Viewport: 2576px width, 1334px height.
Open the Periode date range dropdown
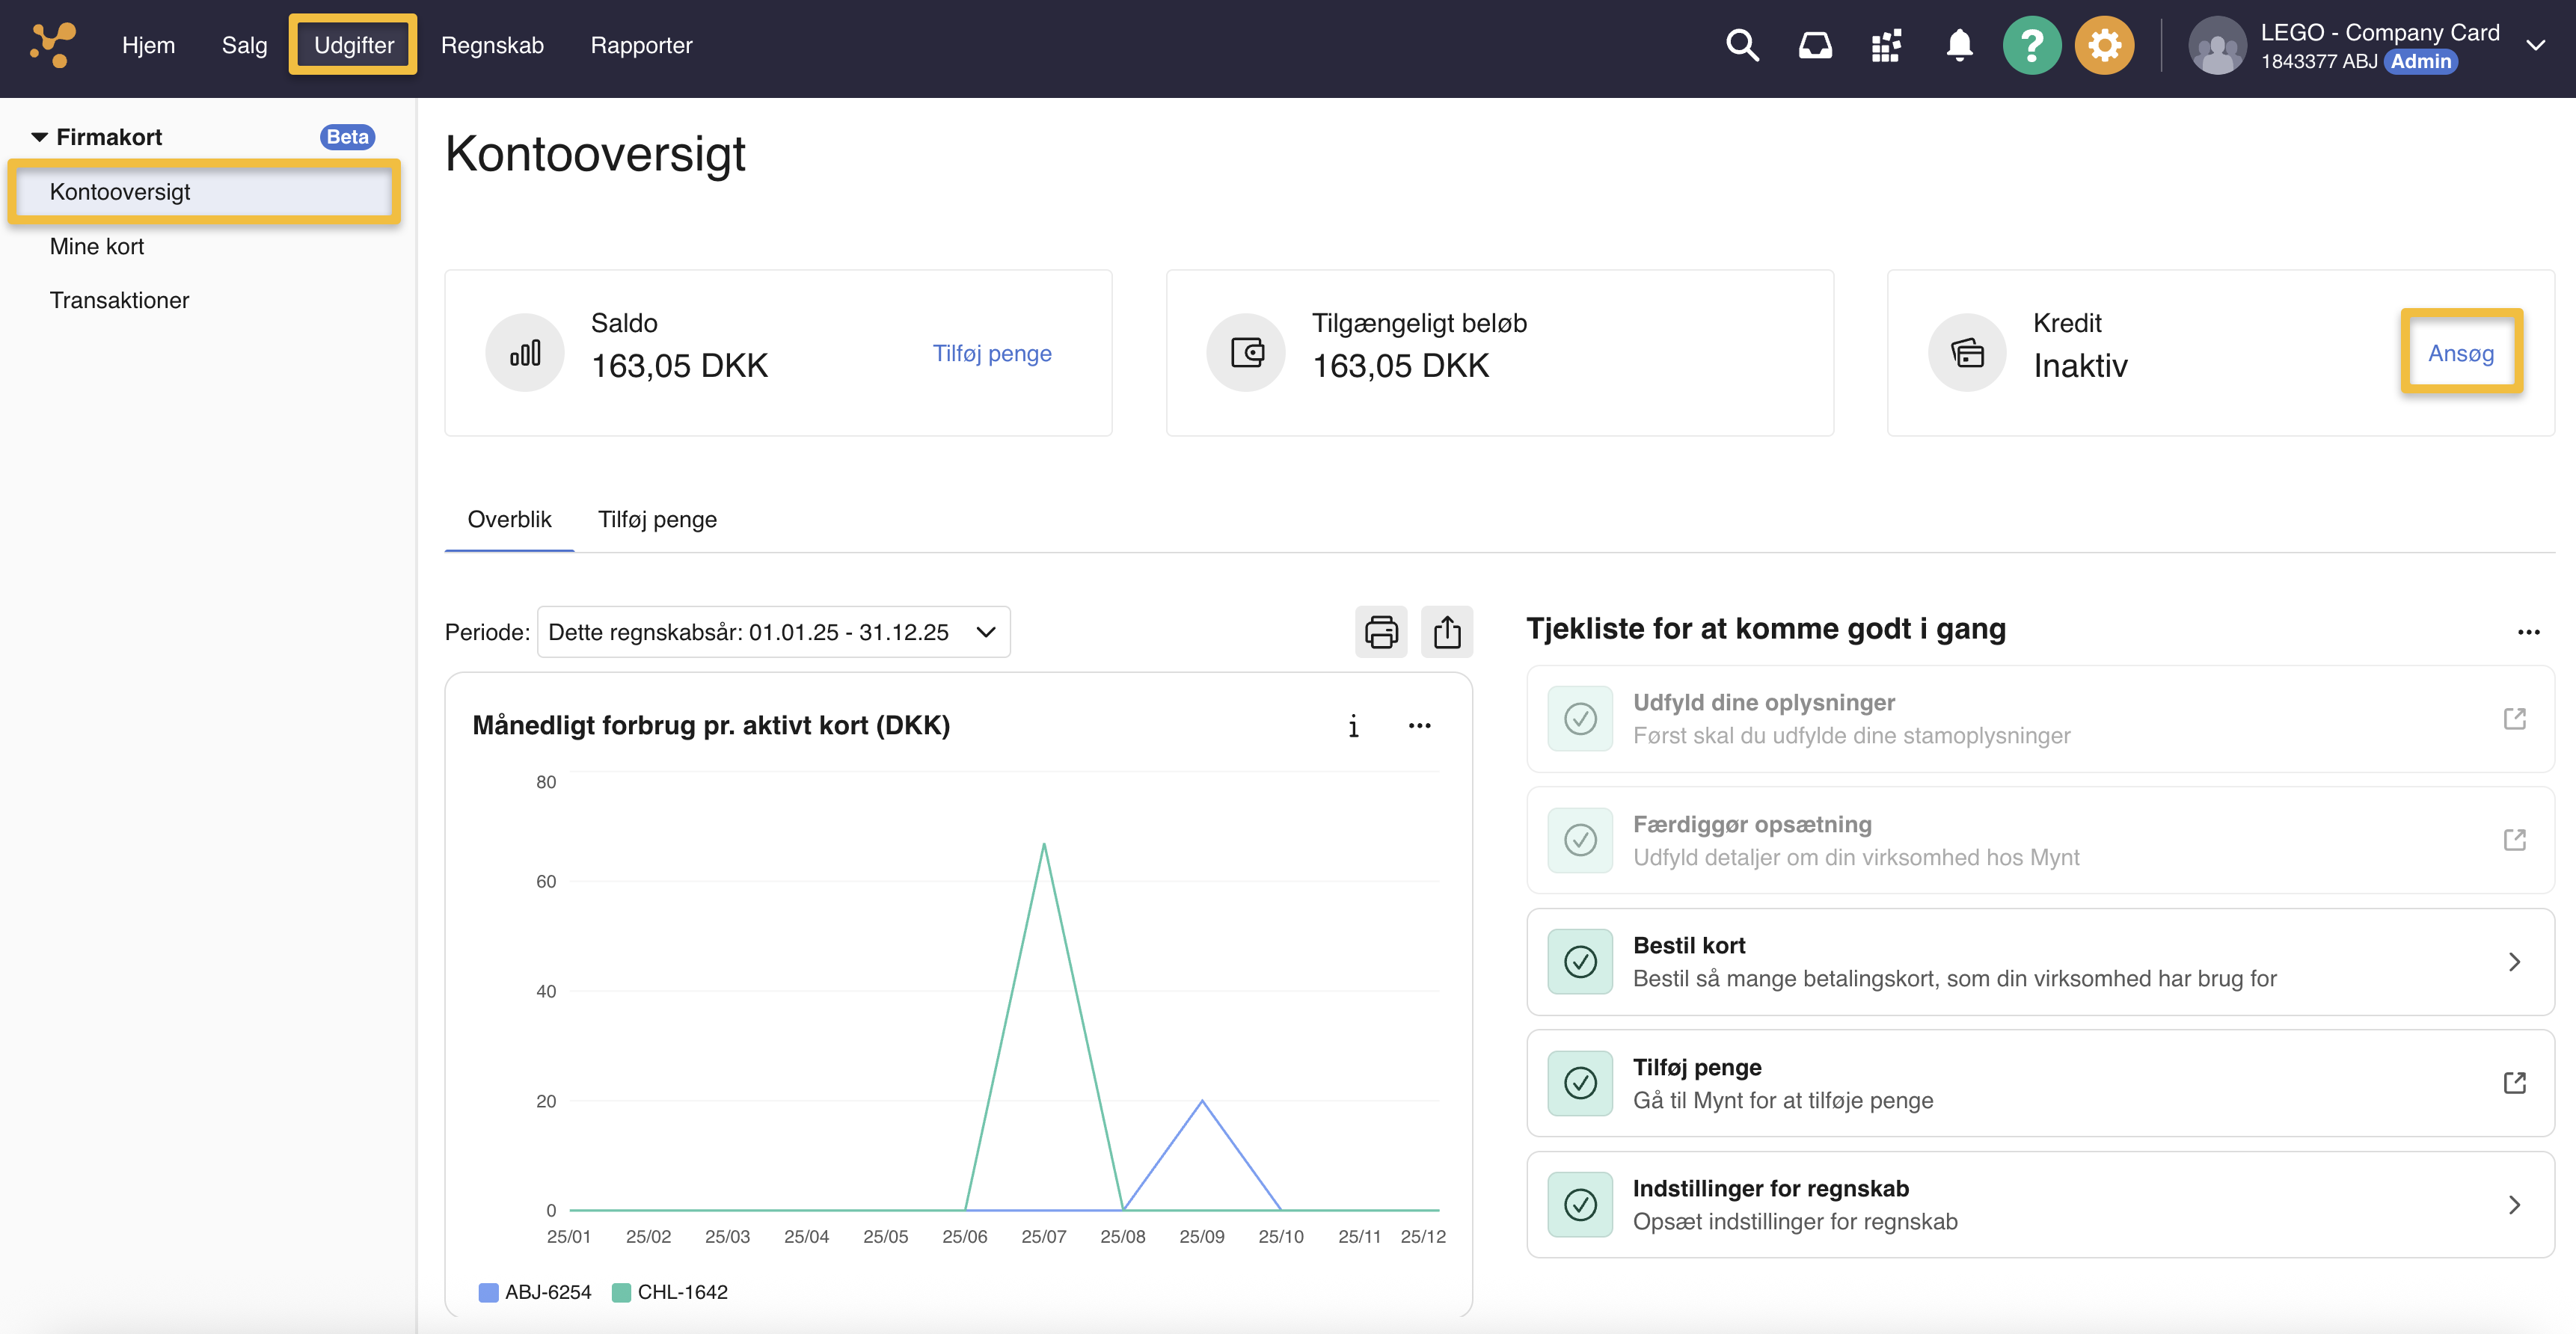pyautogui.click(x=773, y=632)
